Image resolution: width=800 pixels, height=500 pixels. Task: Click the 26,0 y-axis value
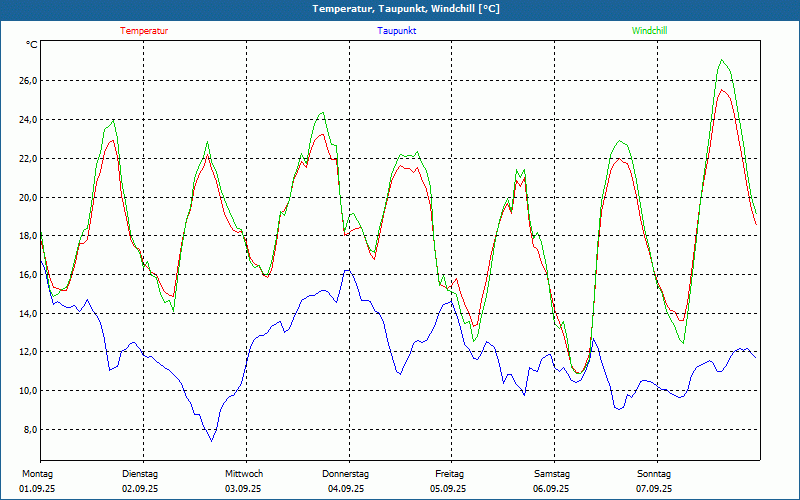[27, 81]
